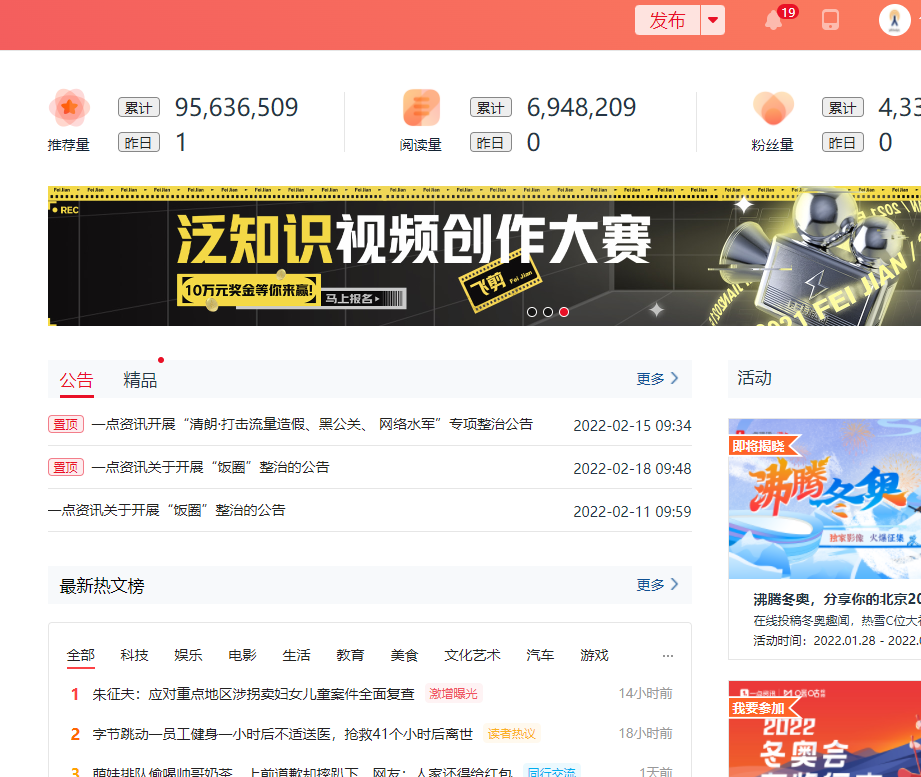This screenshot has height=777, width=921.
Task: Select the third carousel indicator dot
Action: pos(563,311)
